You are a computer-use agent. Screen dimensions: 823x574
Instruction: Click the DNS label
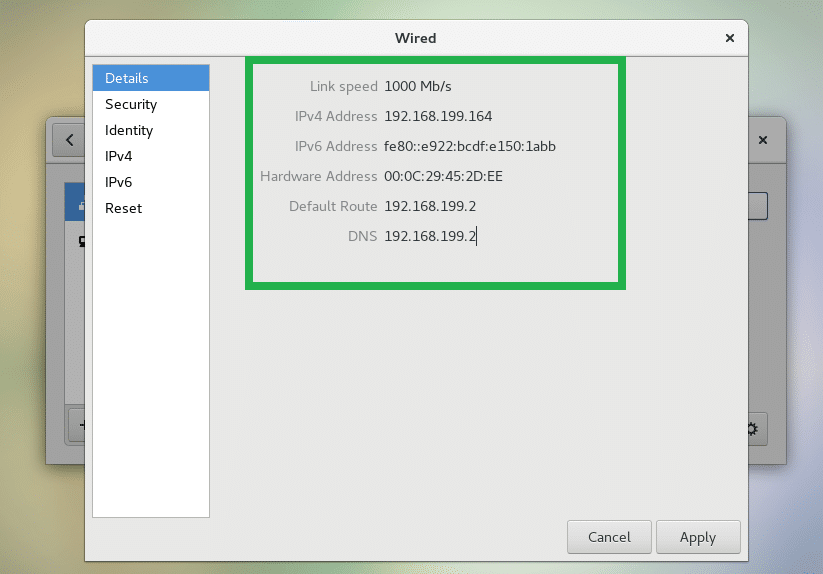362,236
